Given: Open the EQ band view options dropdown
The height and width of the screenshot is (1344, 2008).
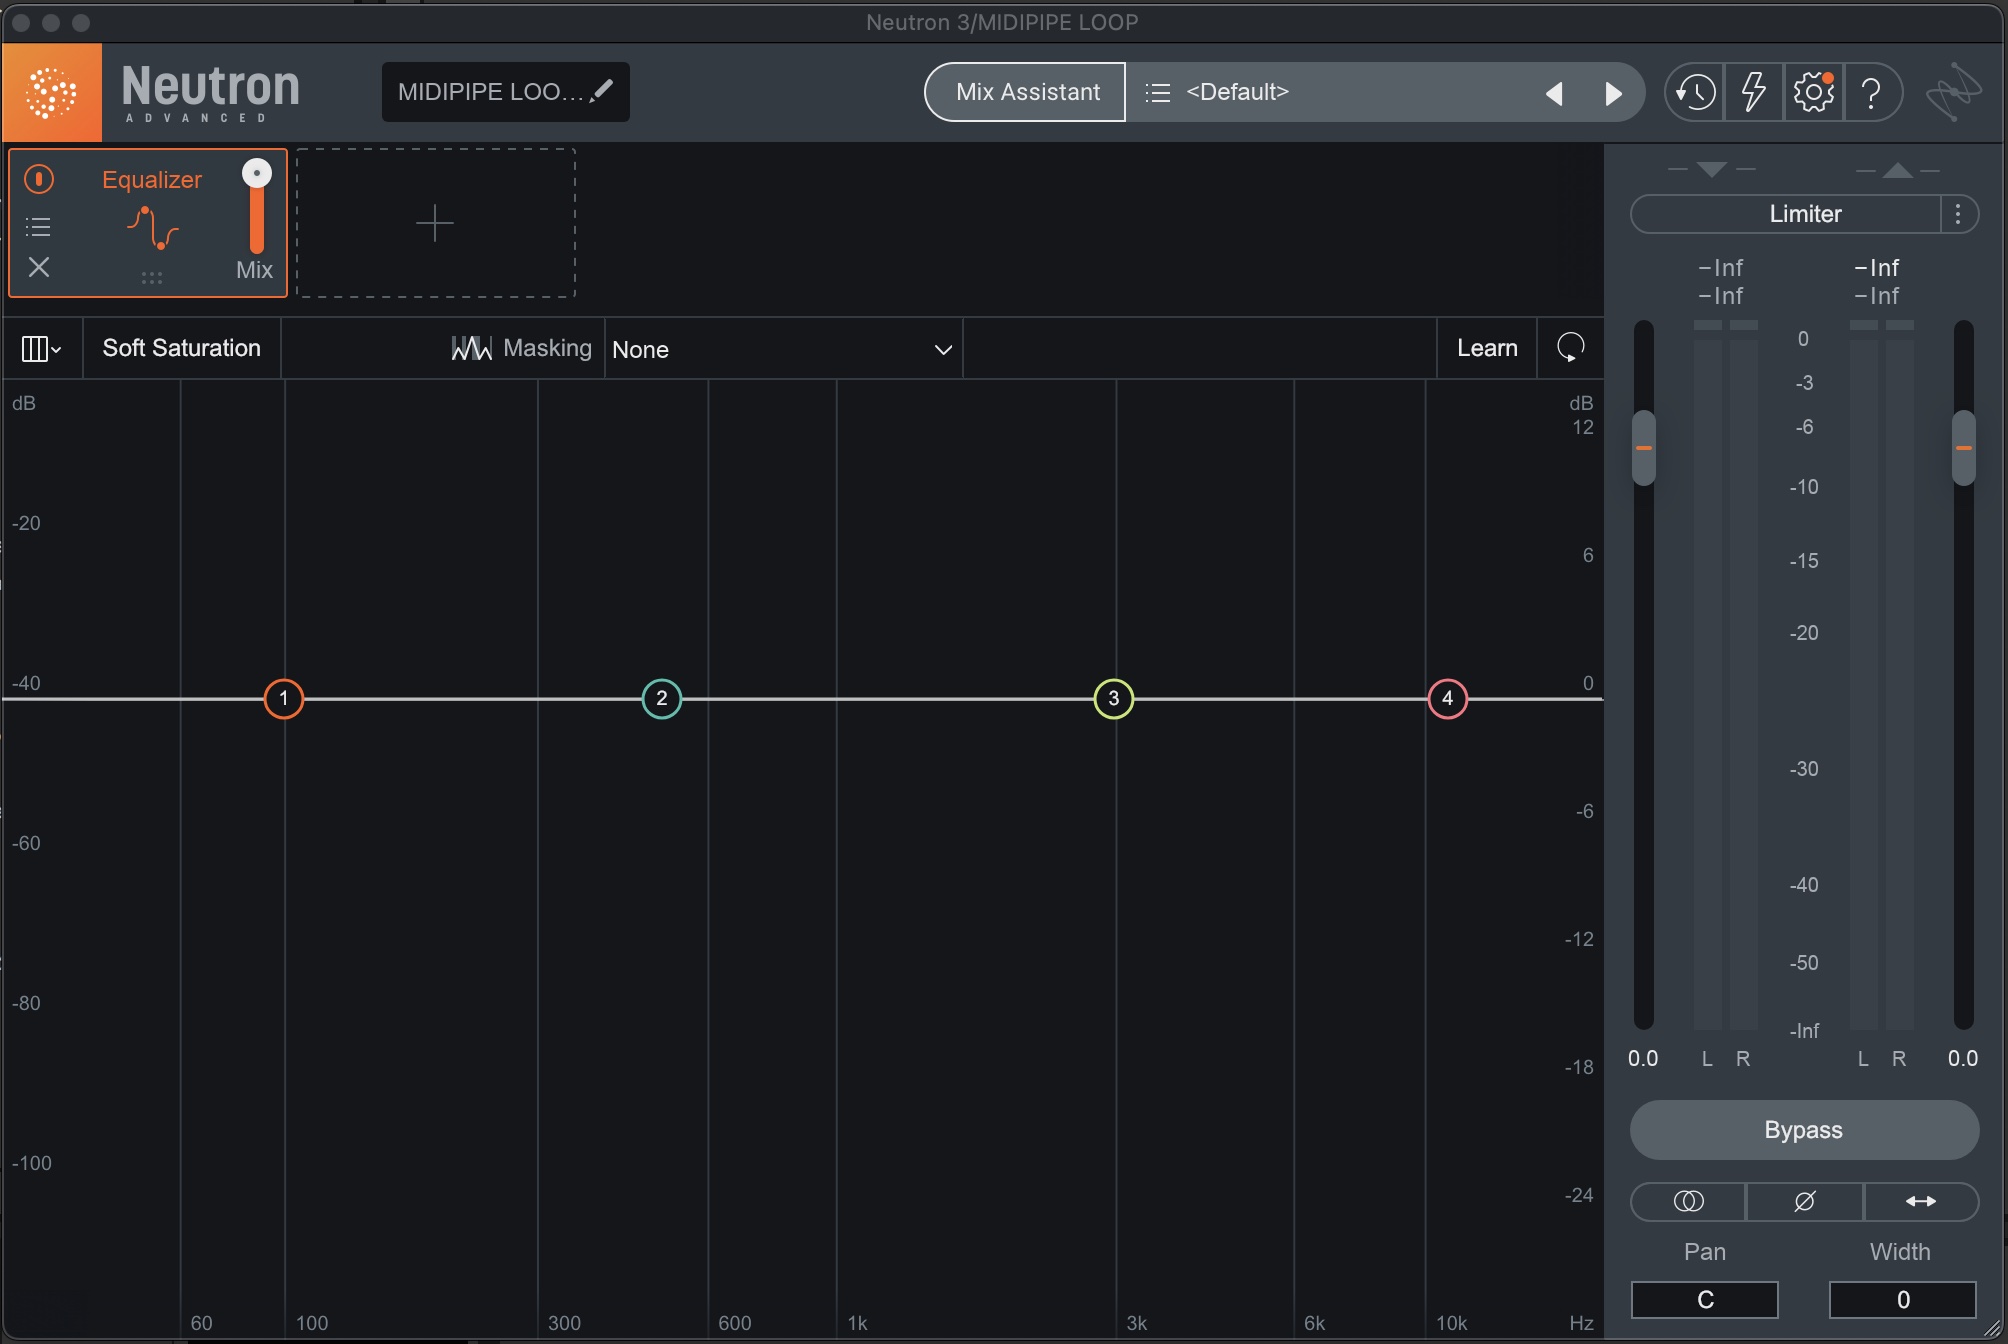Looking at the screenshot, I should pos(41,349).
